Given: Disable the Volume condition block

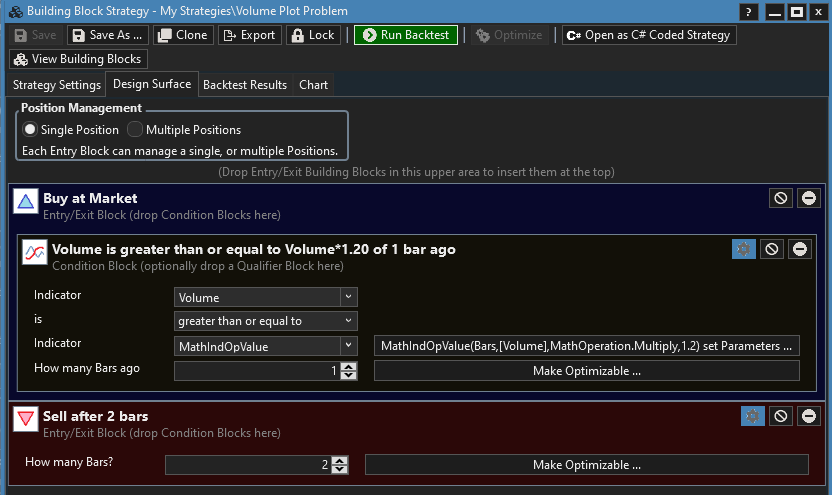Looking at the screenshot, I should coord(772,249).
